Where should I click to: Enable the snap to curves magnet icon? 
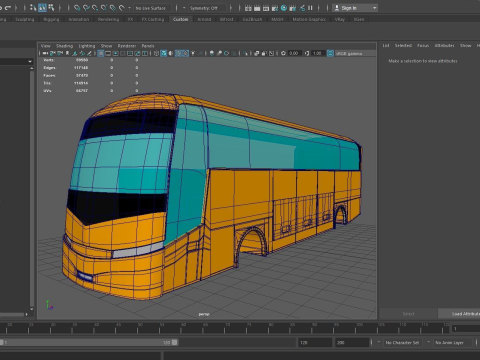coord(86,7)
